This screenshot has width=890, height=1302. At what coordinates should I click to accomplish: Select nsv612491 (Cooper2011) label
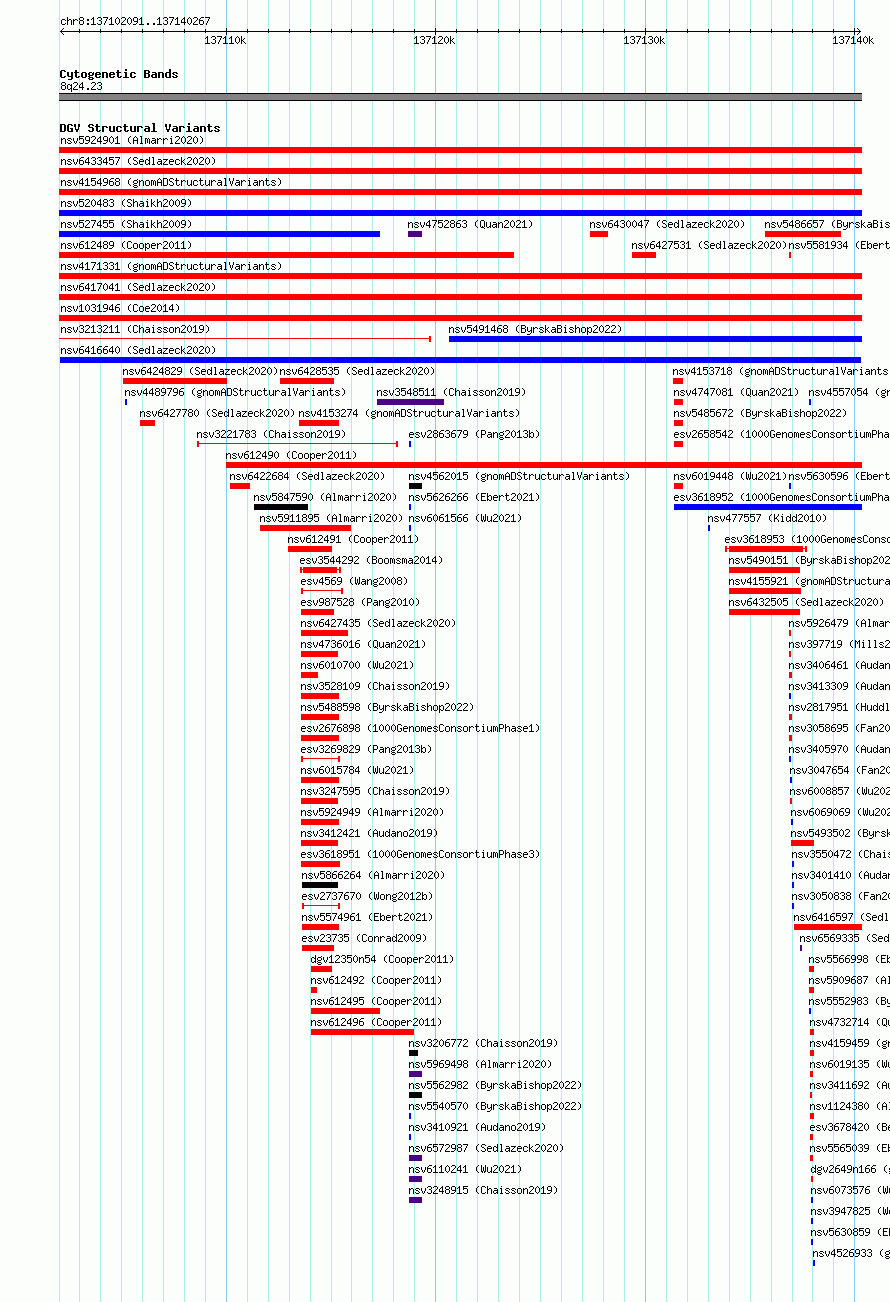[353, 539]
